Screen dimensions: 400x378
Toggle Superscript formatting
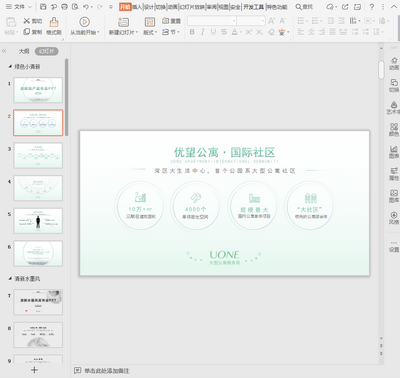[x=249, y=32]
